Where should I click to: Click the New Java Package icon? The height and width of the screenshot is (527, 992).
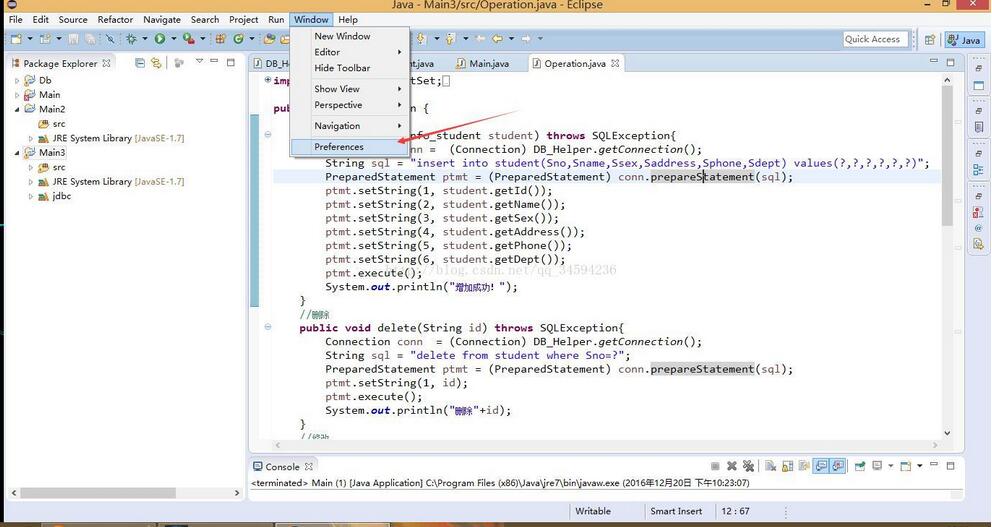pos(220,39)
